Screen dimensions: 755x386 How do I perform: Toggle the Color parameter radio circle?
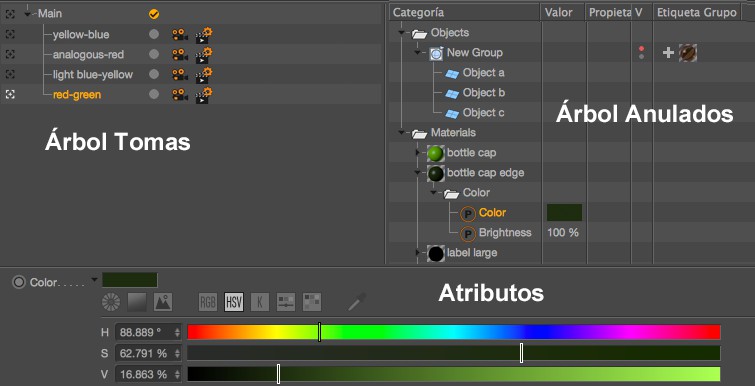[x=18, y=283]
